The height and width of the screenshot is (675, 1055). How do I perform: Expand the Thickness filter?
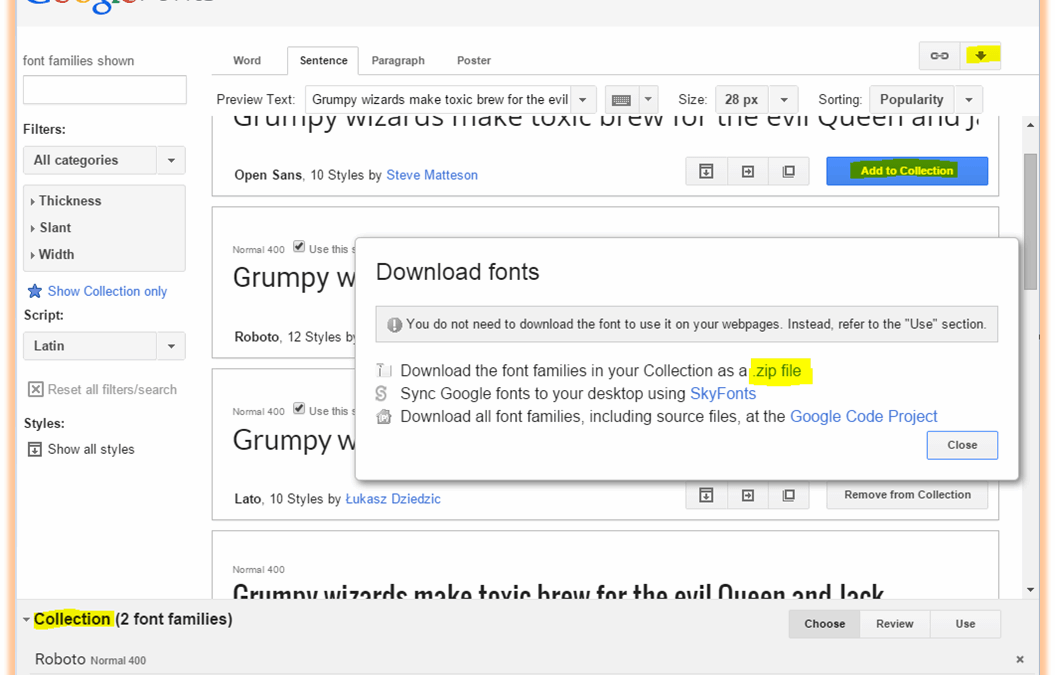(66, 201)
